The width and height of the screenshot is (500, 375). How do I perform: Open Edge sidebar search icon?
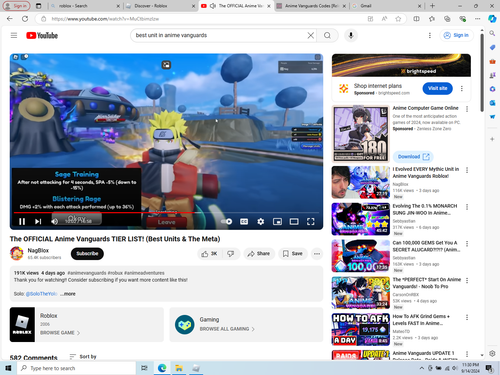coord(492,33)
